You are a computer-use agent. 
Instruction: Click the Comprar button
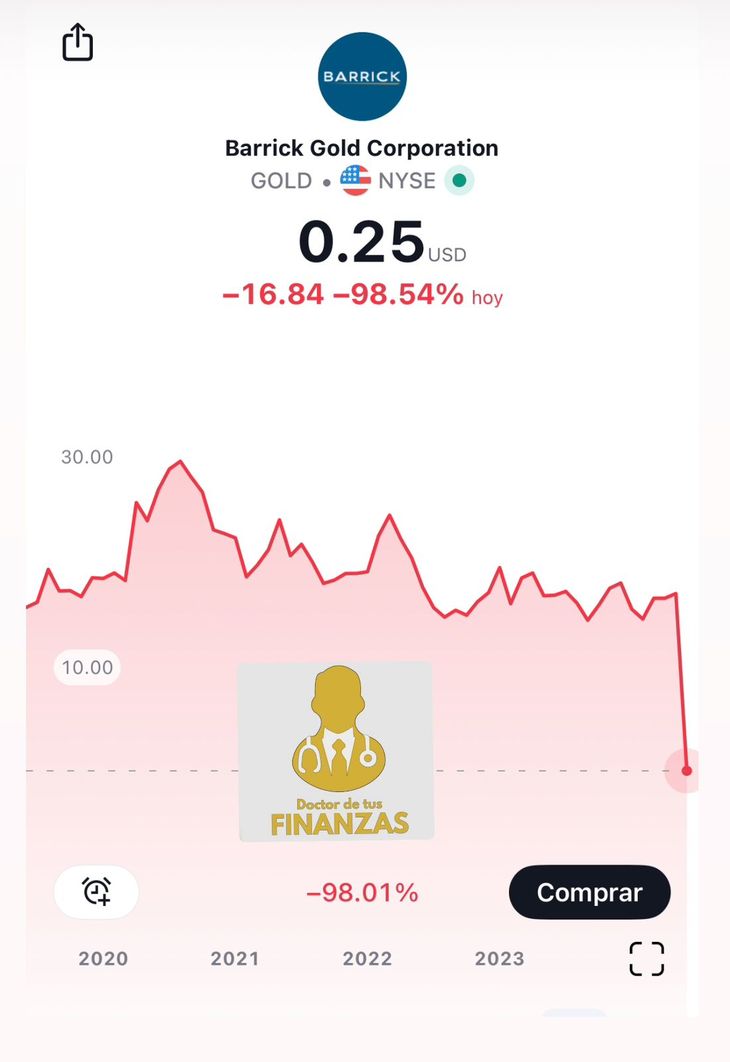(589, 892)
